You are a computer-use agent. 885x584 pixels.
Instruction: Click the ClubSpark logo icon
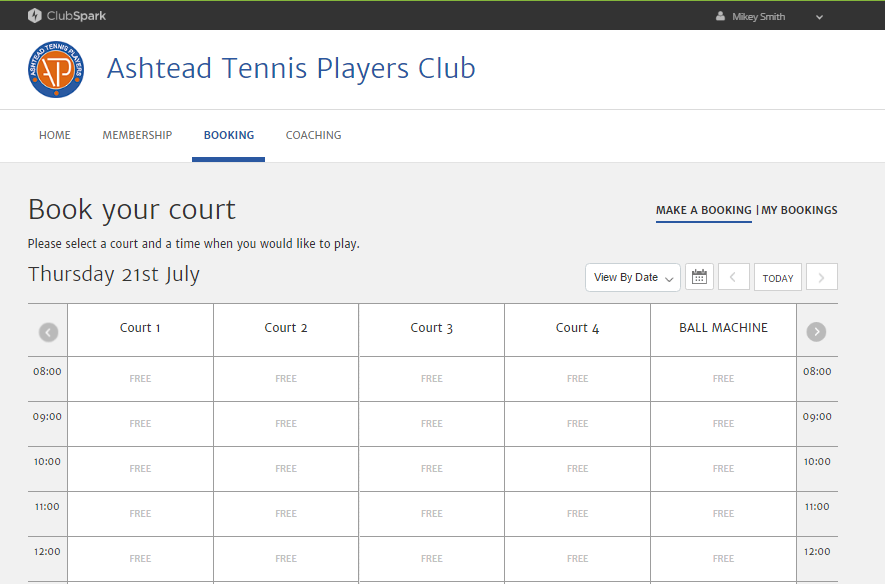point(35,16)
